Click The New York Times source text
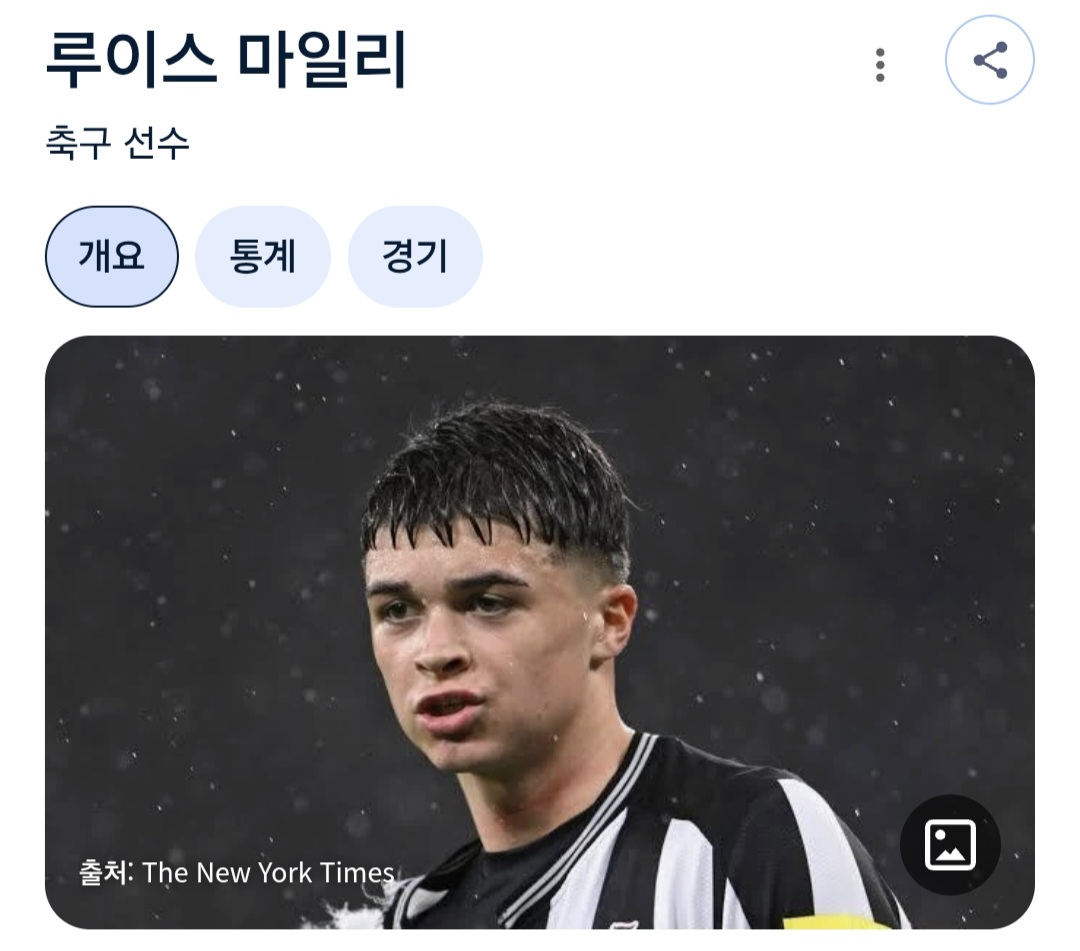This screenshot has width=1080, height=951. 269,872
